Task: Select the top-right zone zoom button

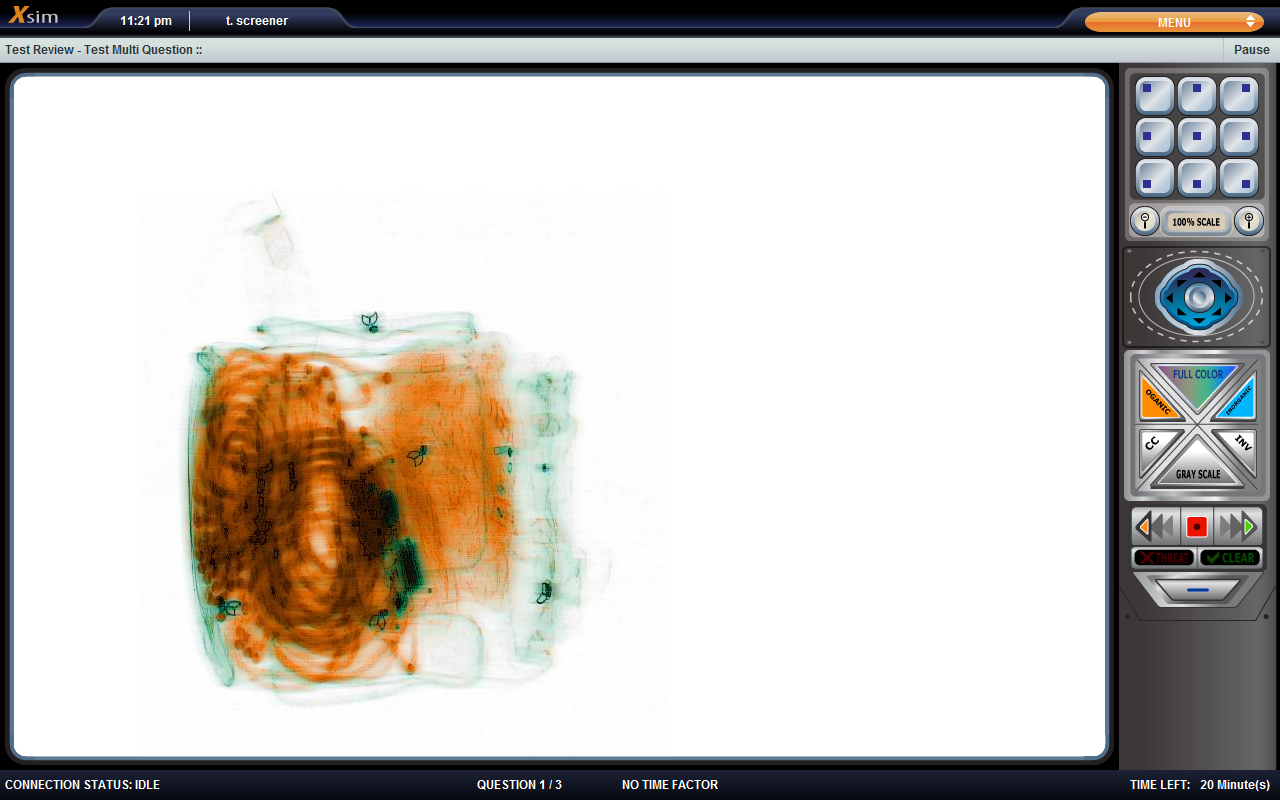Action: click(x=1238, y=96)
